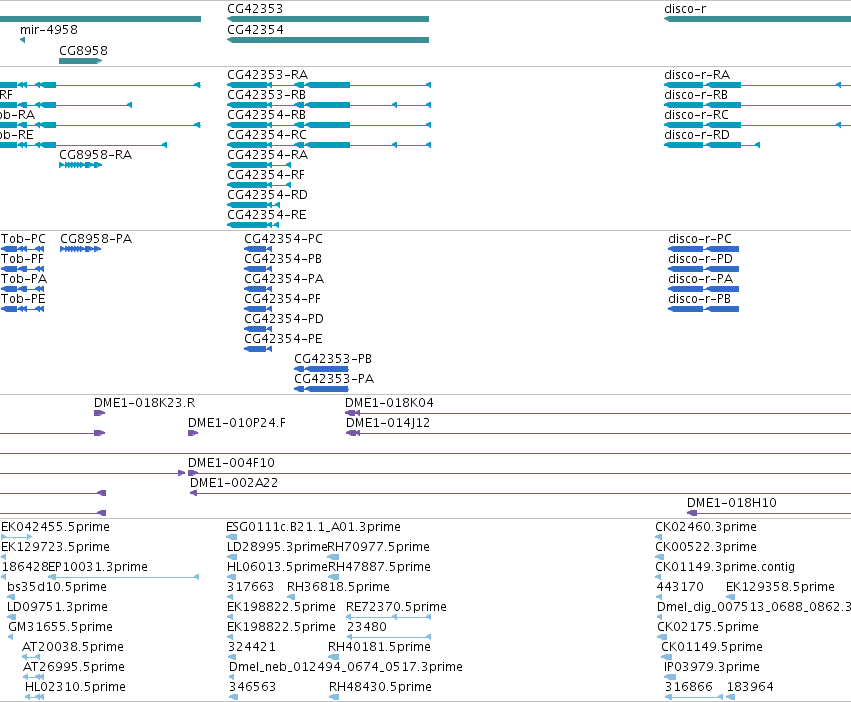Click transcript label CG42354-RC

click(x=267, y=135)
